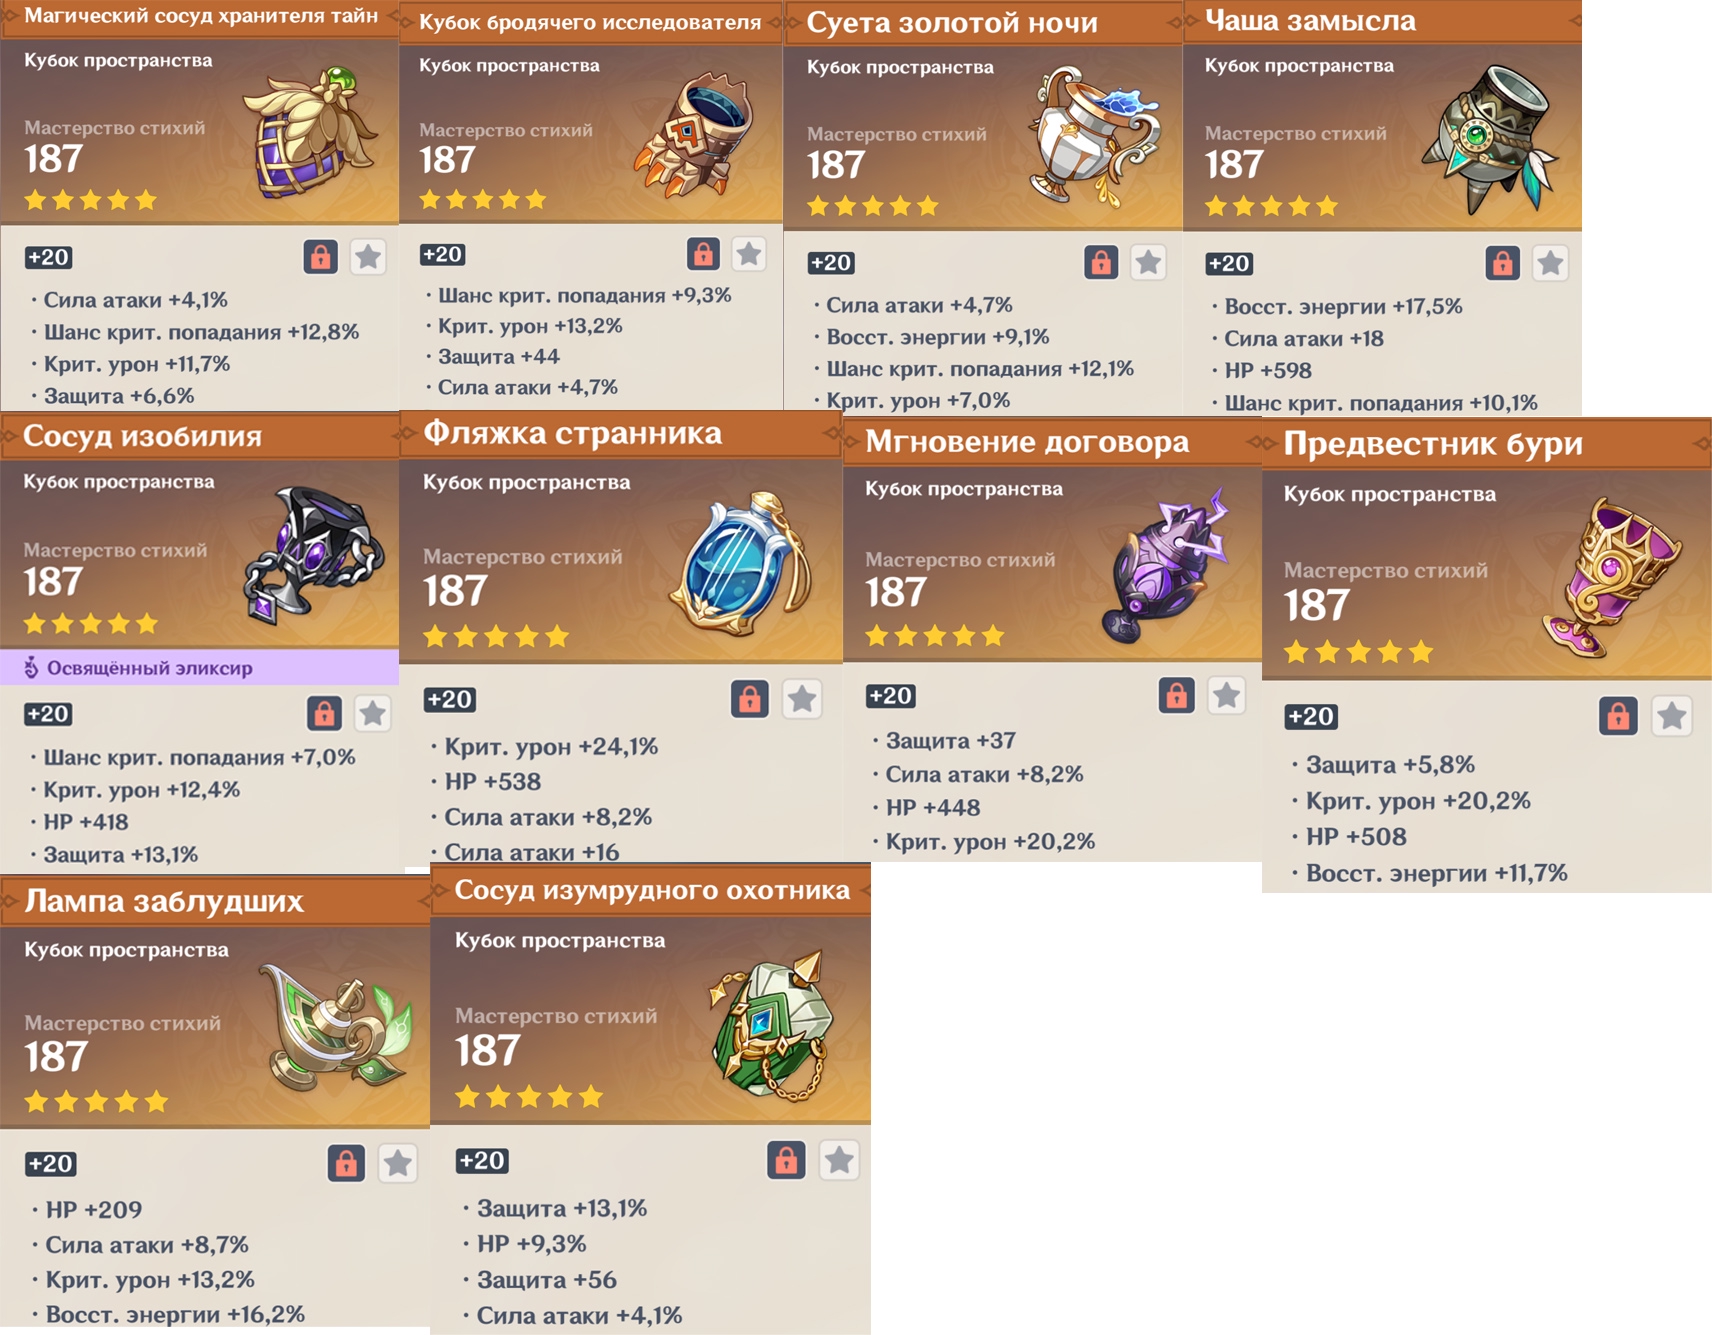Select the Предвестник бури golden goblet image

click(1612, 576)
